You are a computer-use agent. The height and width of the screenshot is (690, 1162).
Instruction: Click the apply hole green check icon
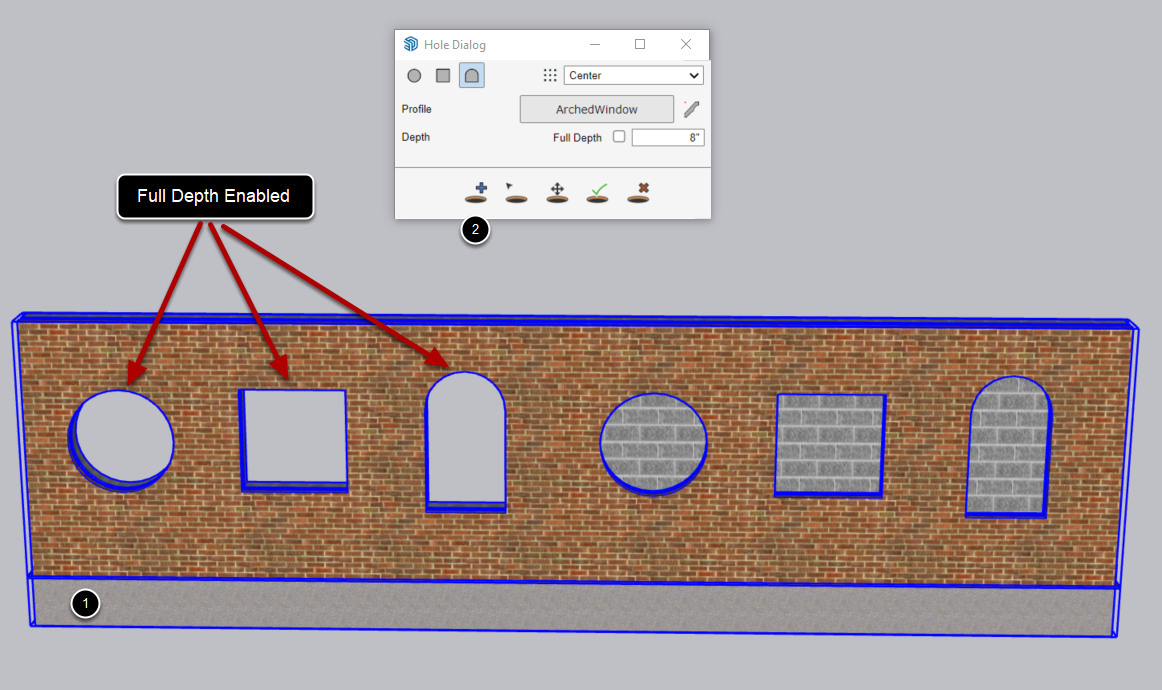[597, 193]
